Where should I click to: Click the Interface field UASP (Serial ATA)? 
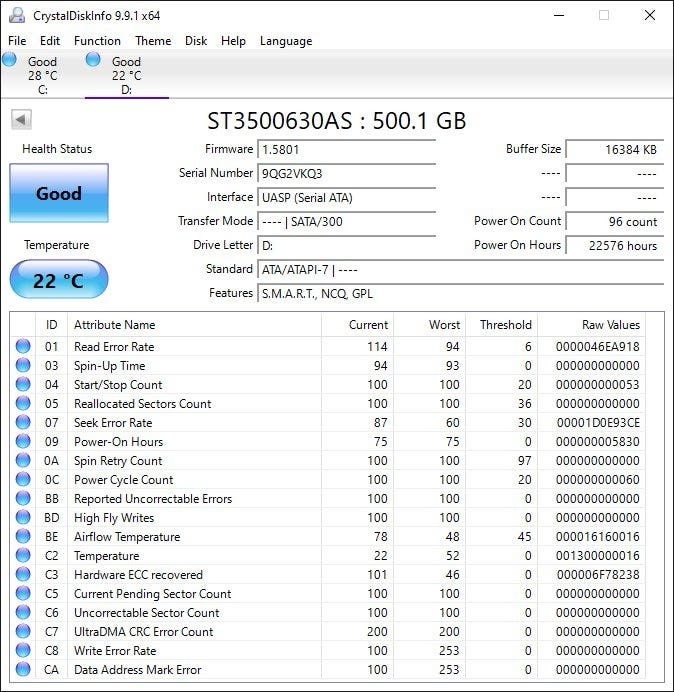click(346, 197)
